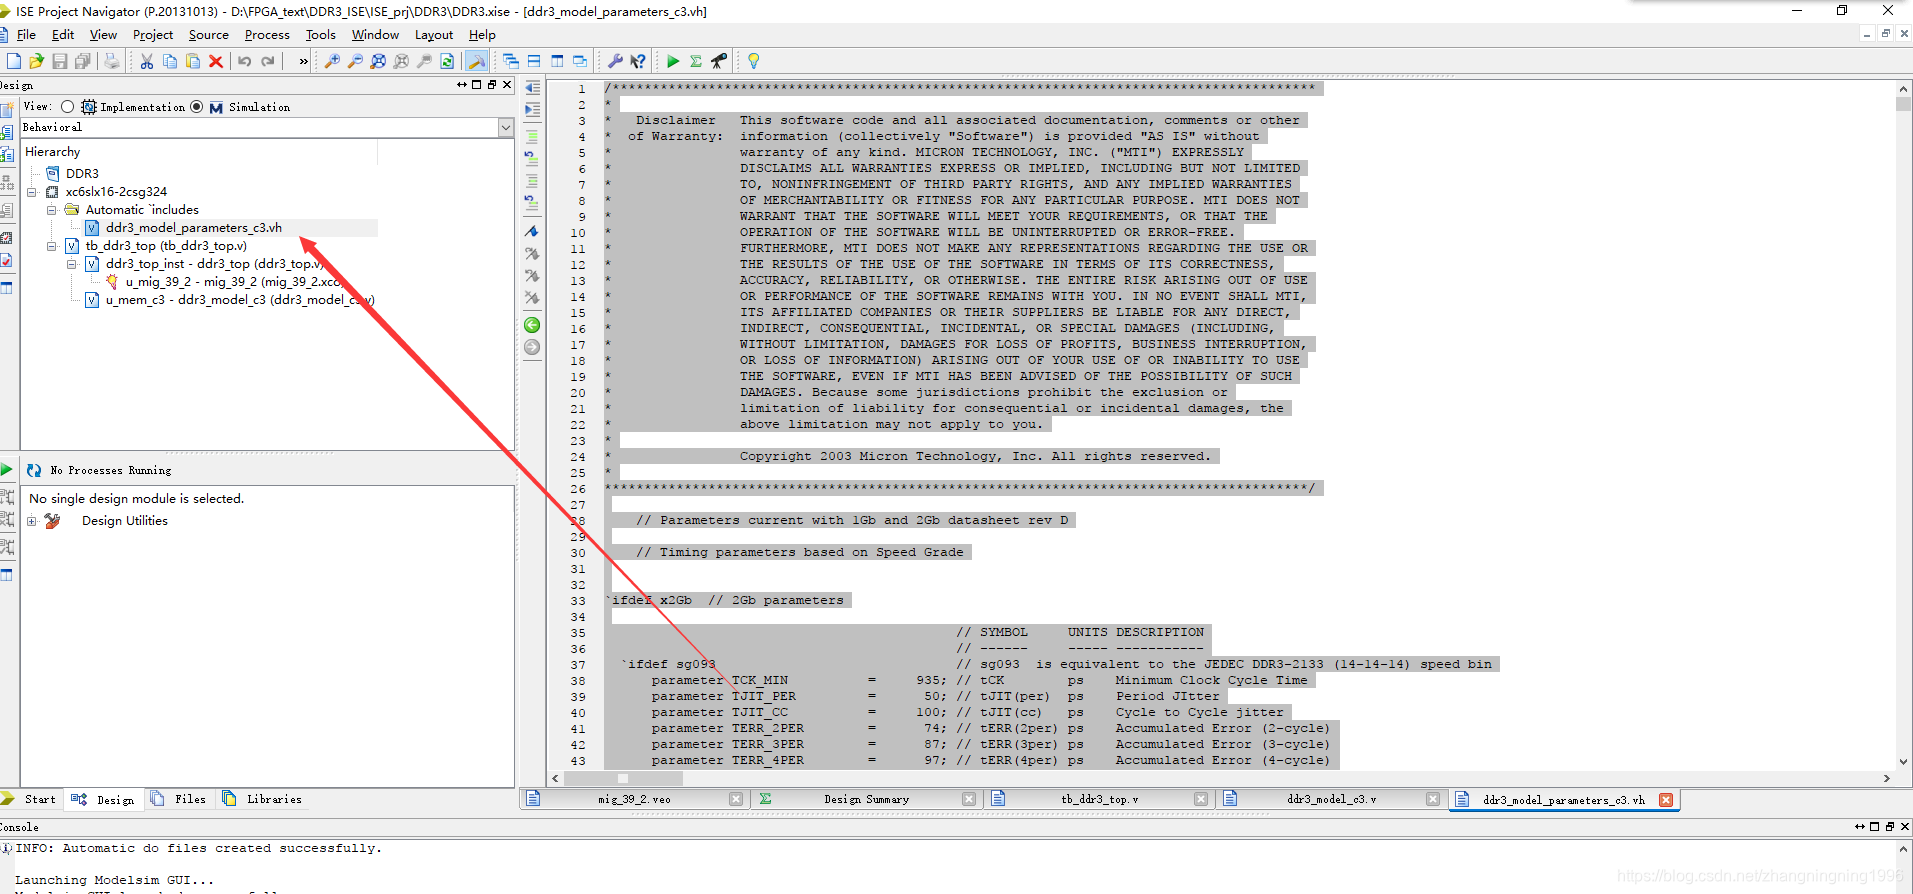Open the Source menu
This screenshot has width=1913, height=894.
coord(208,35)
